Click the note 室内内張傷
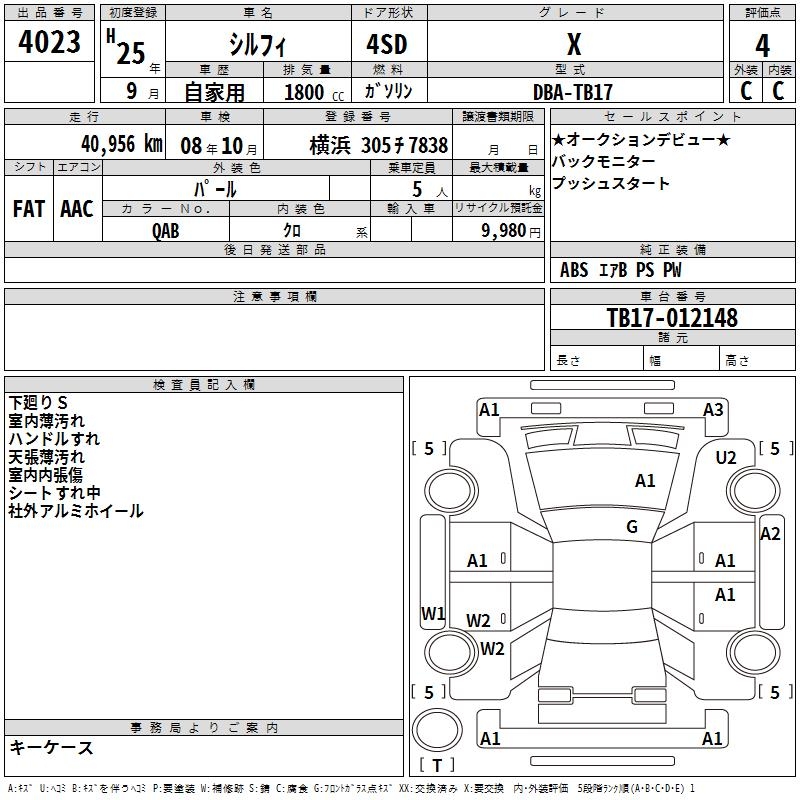 pos(45,474)
